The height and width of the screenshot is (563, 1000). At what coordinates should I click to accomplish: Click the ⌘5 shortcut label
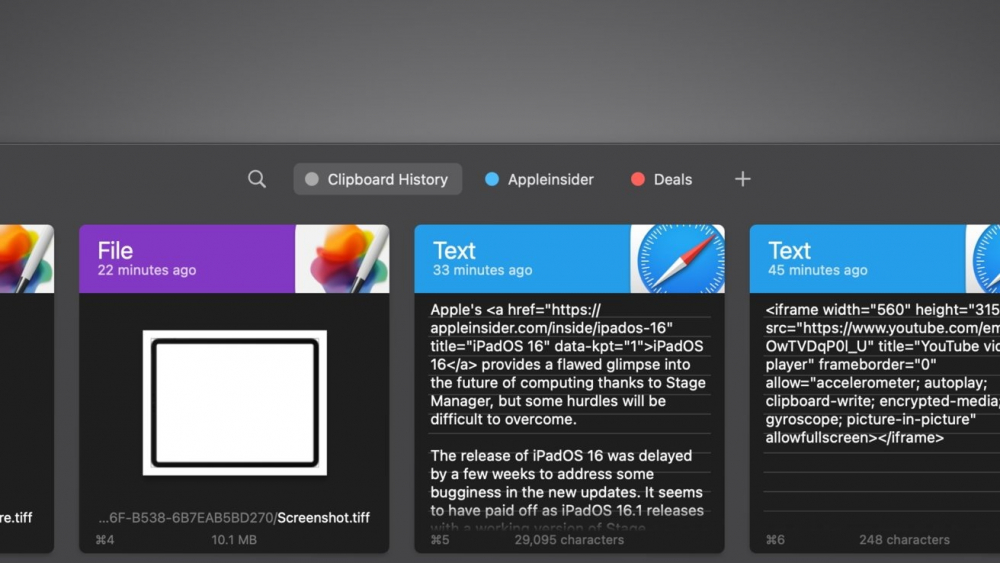click(x=440, y=540)
